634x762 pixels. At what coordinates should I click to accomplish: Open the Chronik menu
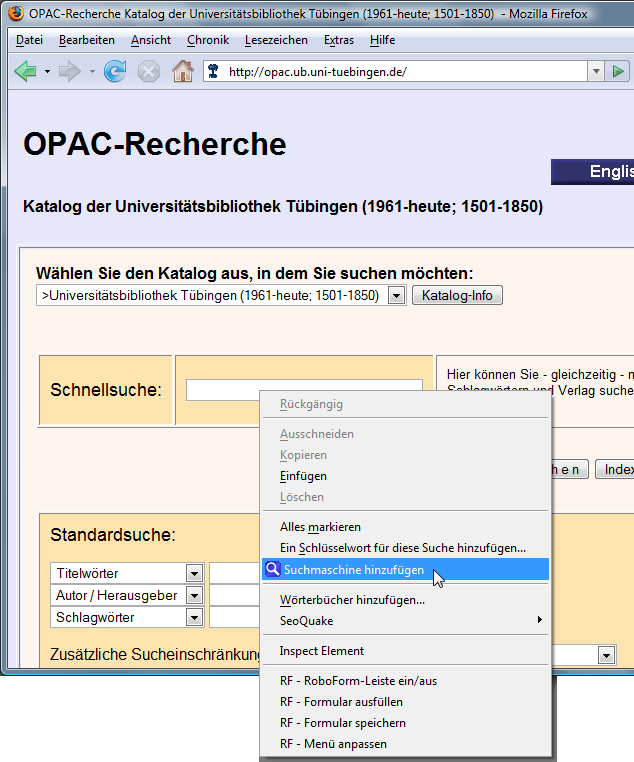coord(208,40)
